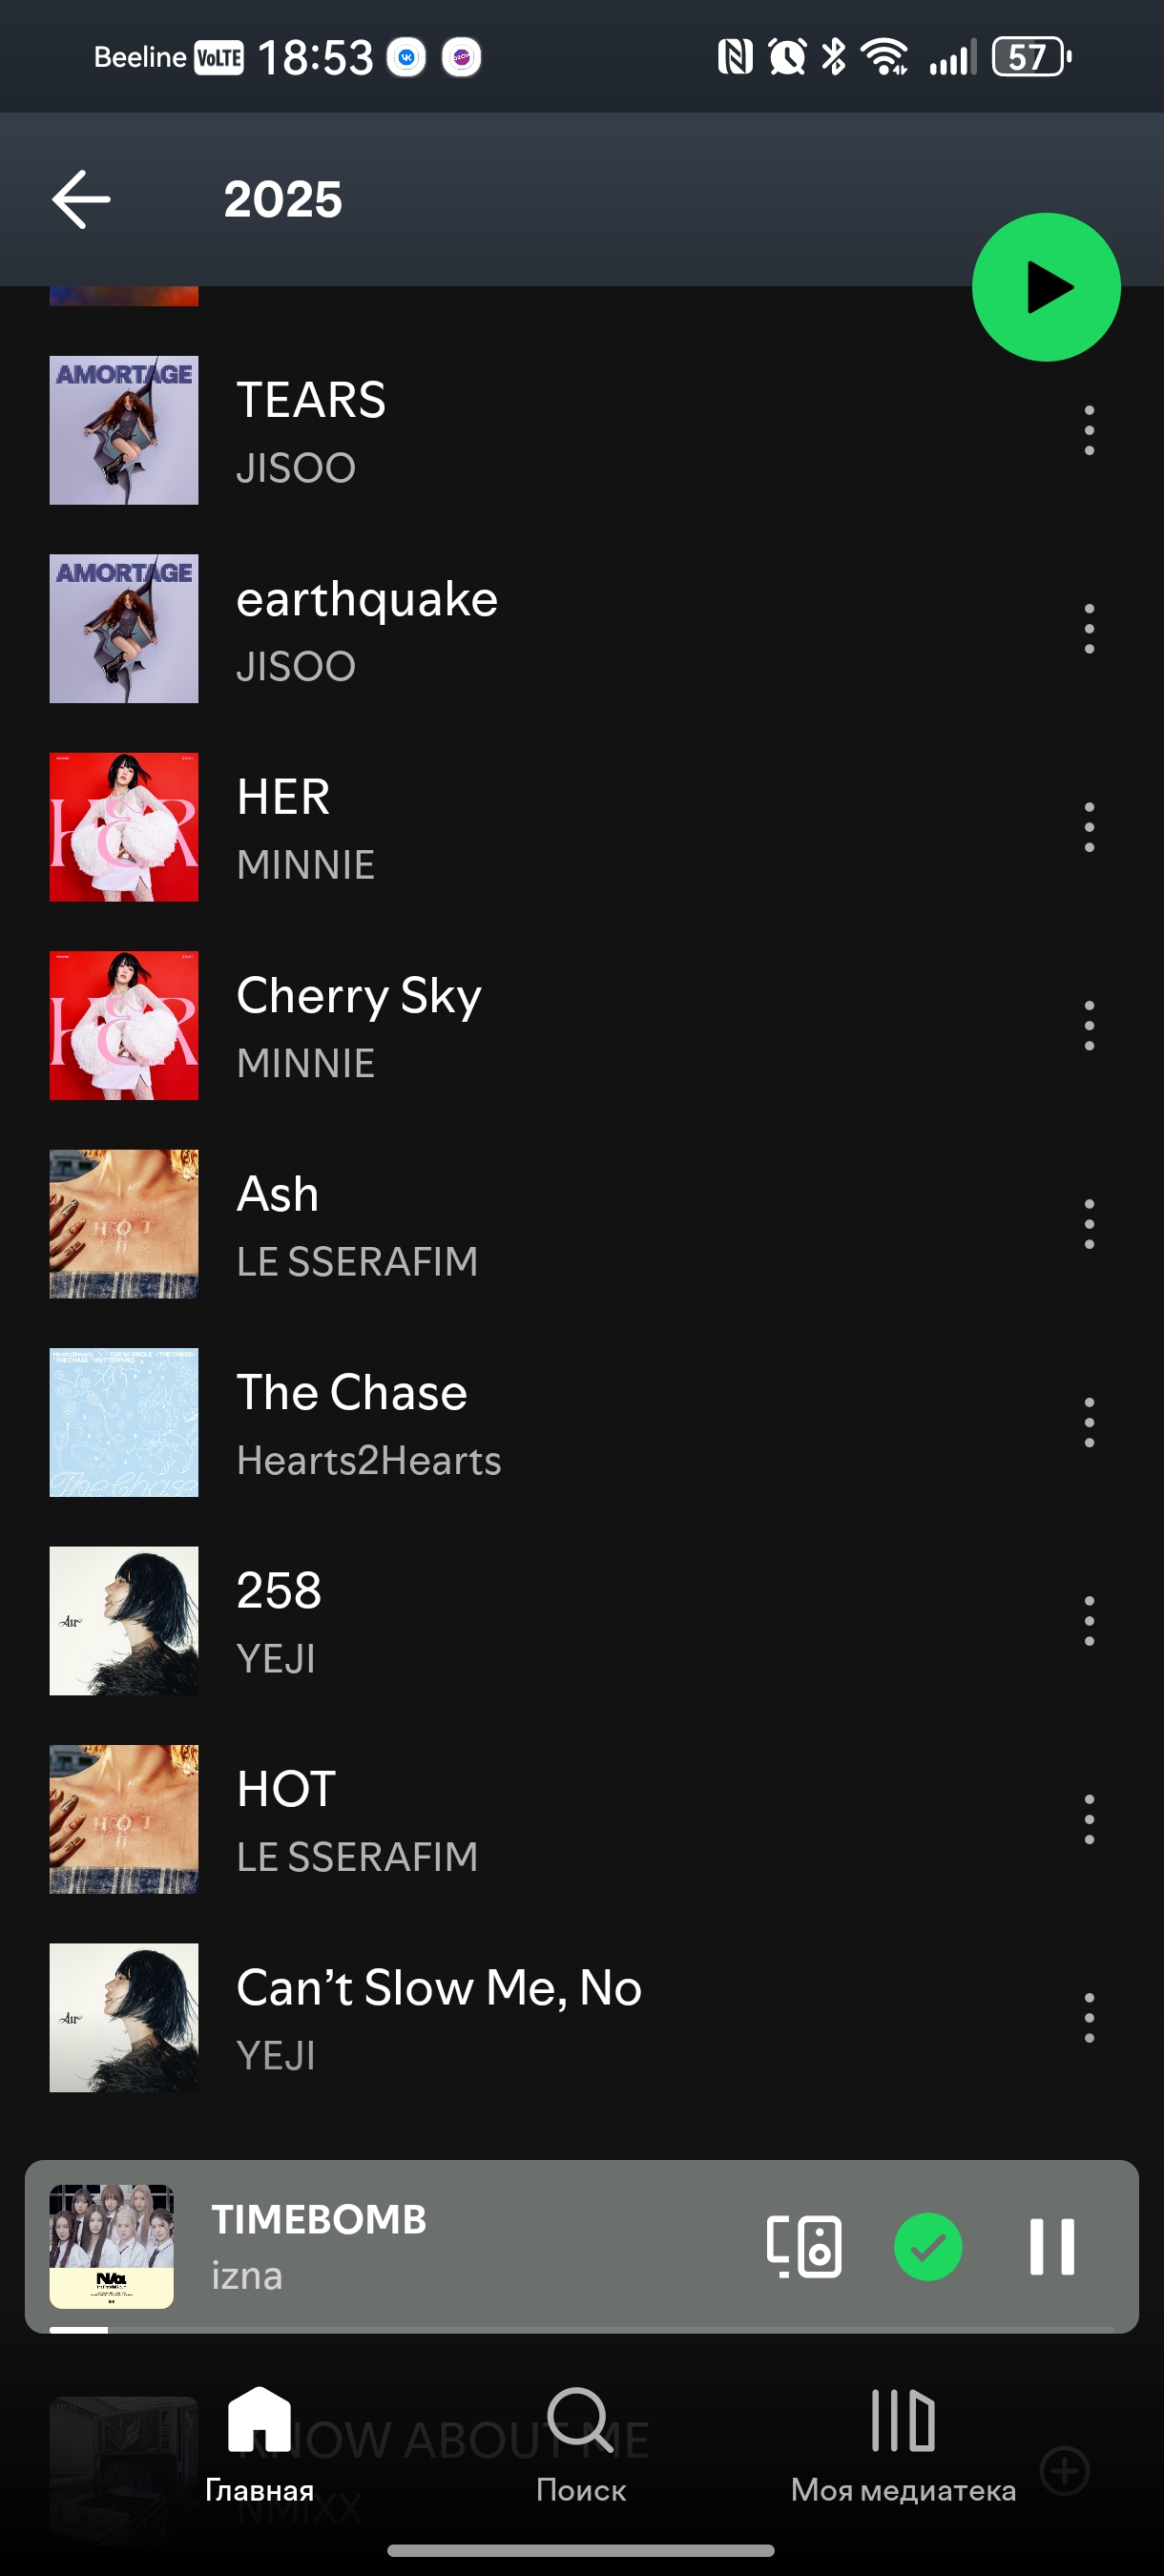Open the more options menu for Cherry Sky
1164x2576 pixels.
[1089, 1025]
